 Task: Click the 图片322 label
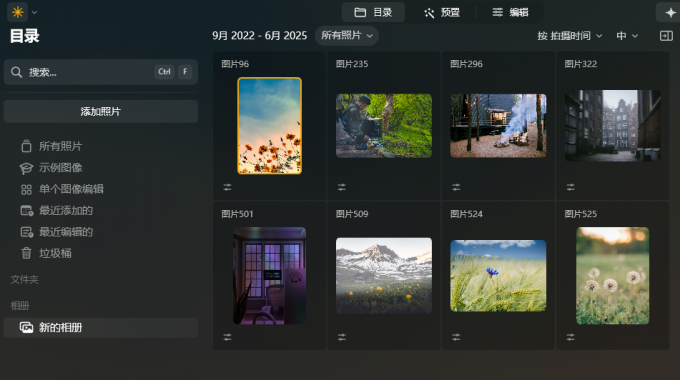tap(581, 64)
